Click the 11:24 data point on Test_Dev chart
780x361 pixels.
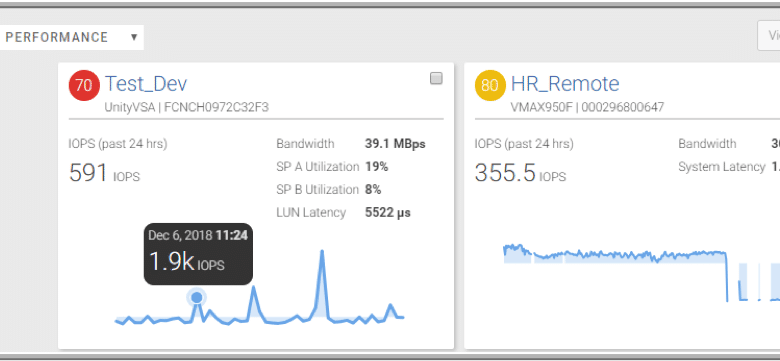[x=196, y=297]
